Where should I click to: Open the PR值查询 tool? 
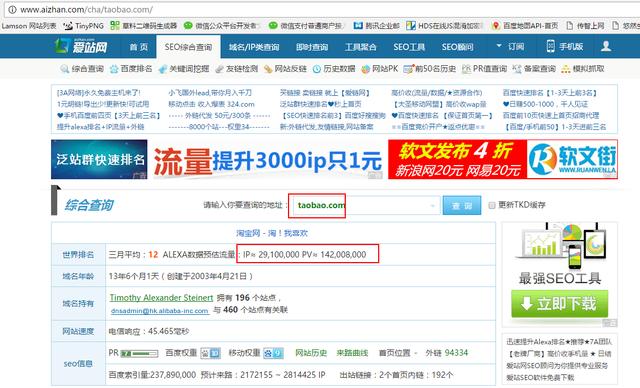click(484, 69)
